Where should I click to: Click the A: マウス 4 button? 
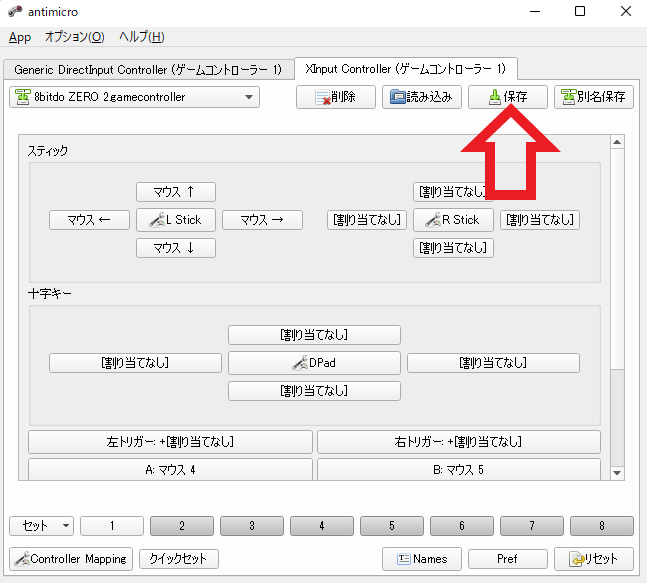click(170, 470)
